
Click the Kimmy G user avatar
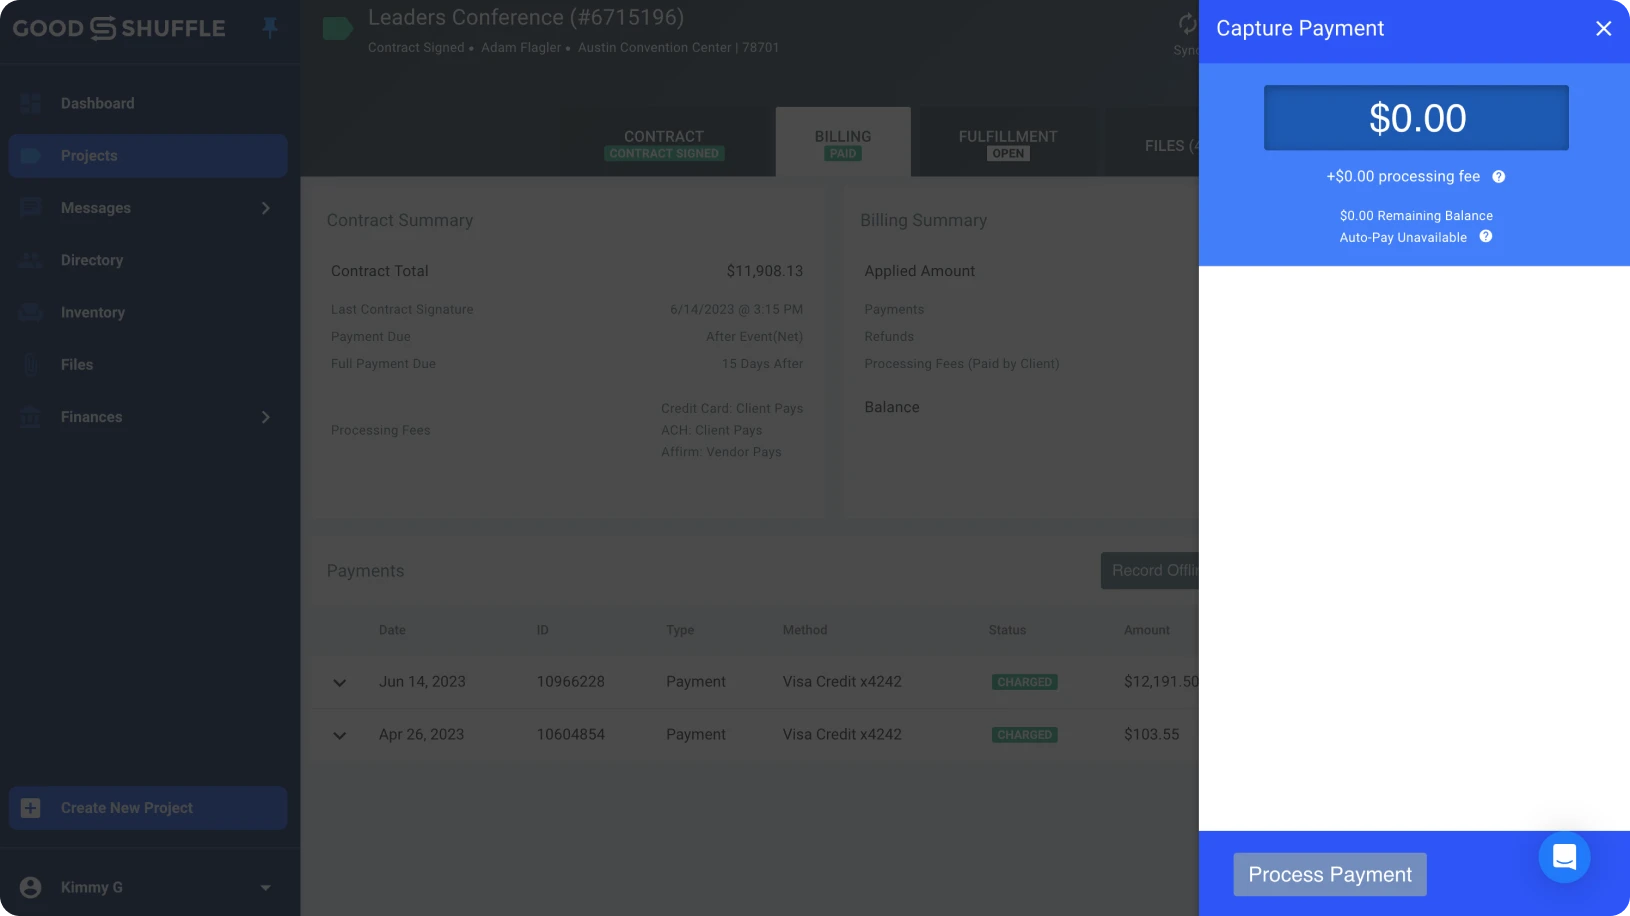31,887
